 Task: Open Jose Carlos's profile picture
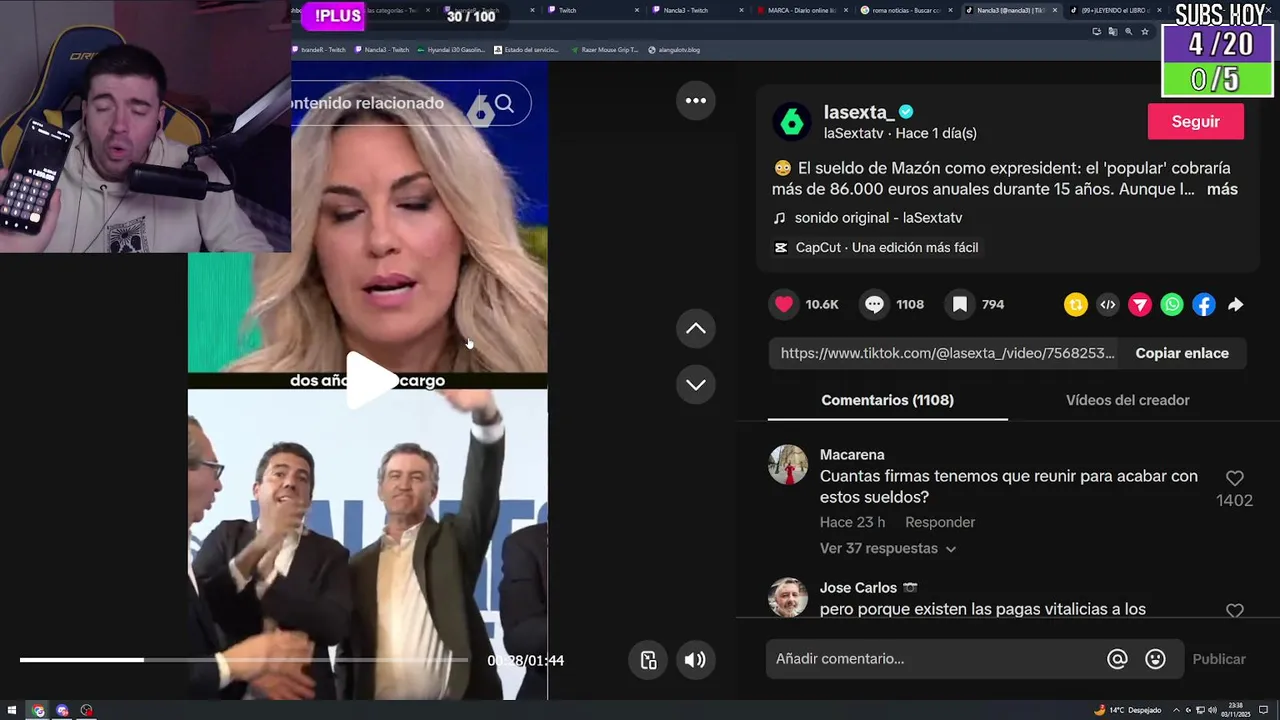point(788,597)
